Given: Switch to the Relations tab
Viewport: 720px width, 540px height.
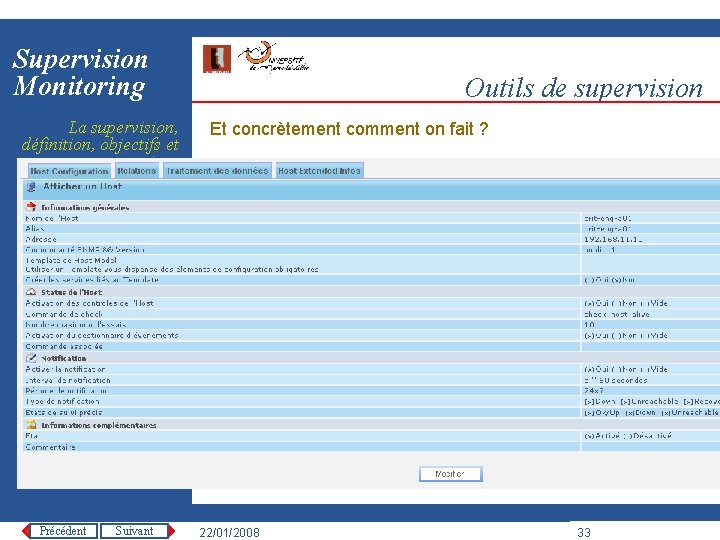Looking at the screenshot, I should (137, 170).
